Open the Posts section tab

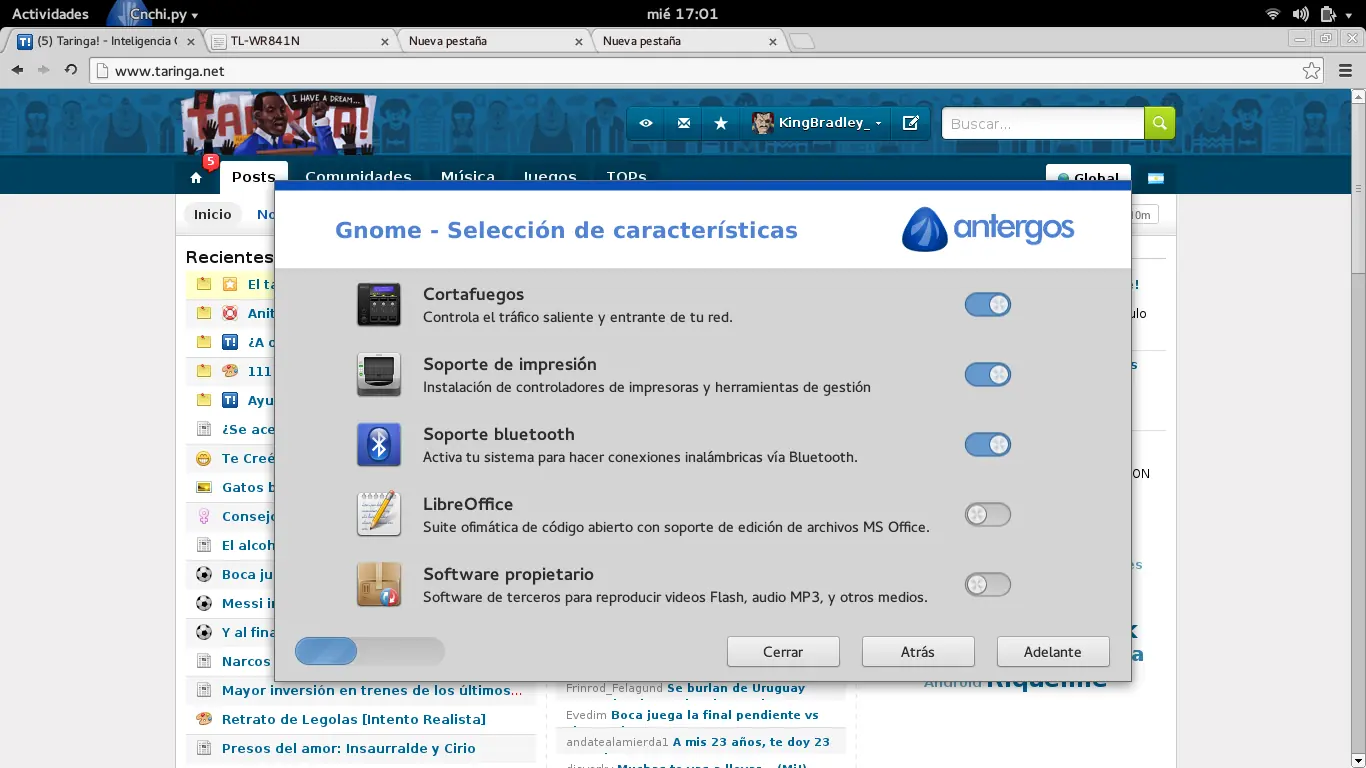[254, 176]
